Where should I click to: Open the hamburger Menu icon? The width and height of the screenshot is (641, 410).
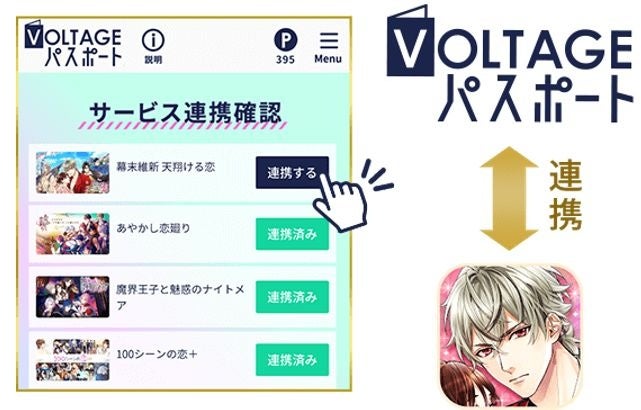tap(328, 47)
